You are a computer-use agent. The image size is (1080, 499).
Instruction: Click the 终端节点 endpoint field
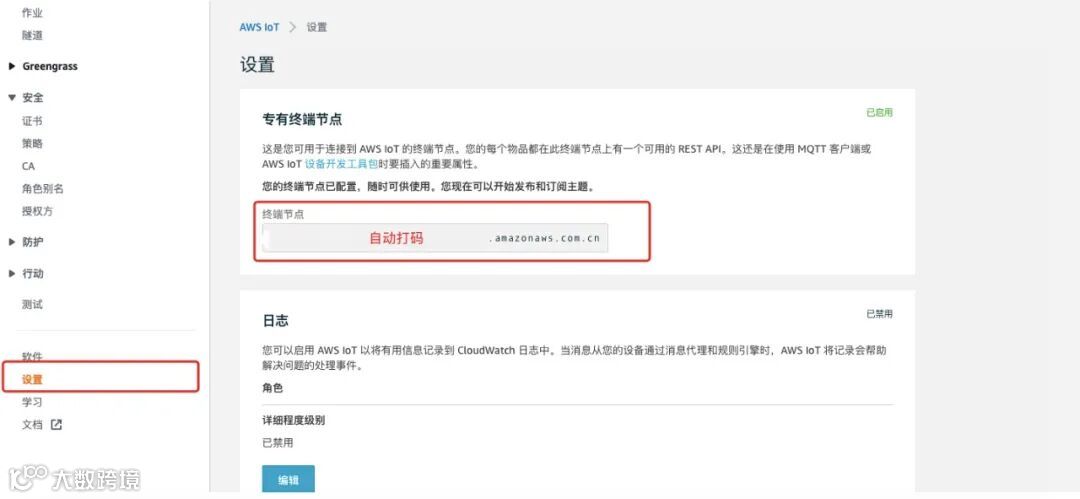[x=435, y=238]
